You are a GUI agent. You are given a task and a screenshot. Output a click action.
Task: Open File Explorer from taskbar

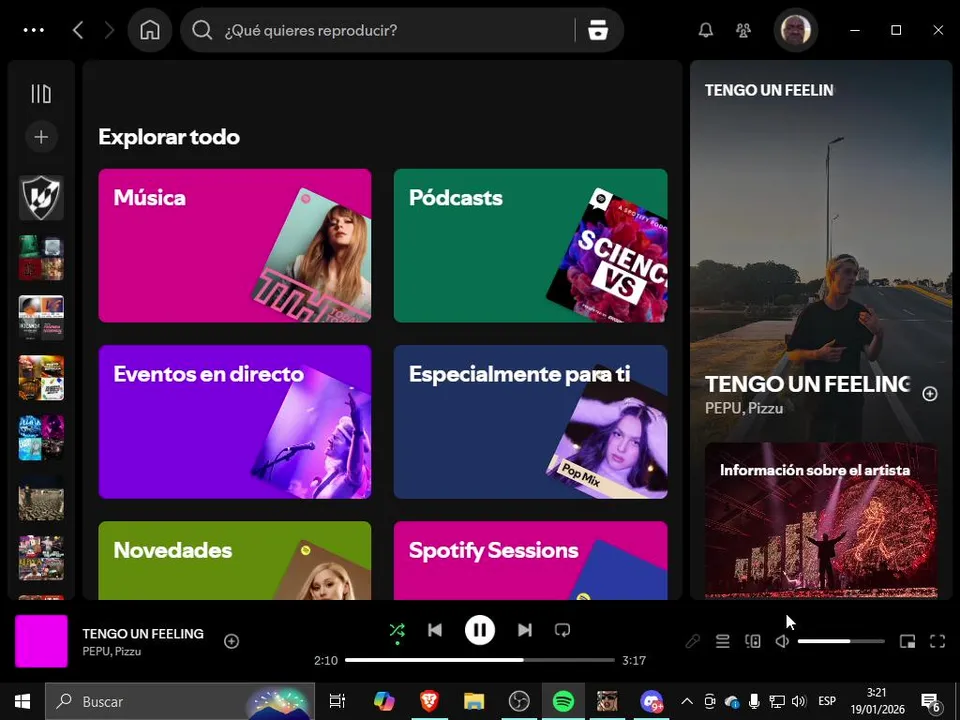point(474,702)
